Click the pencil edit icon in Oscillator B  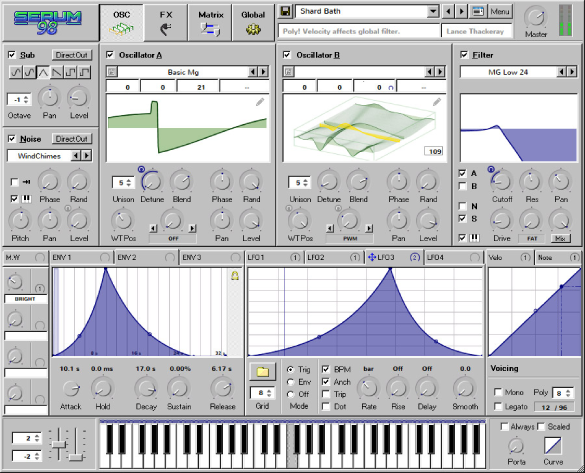pyautogui.click(x=437, y=102)
